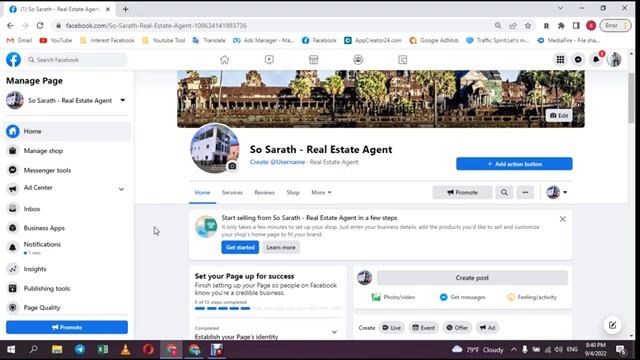Open the three-dots page options button
The image size is (640, 360).
(x=525, y=192)
